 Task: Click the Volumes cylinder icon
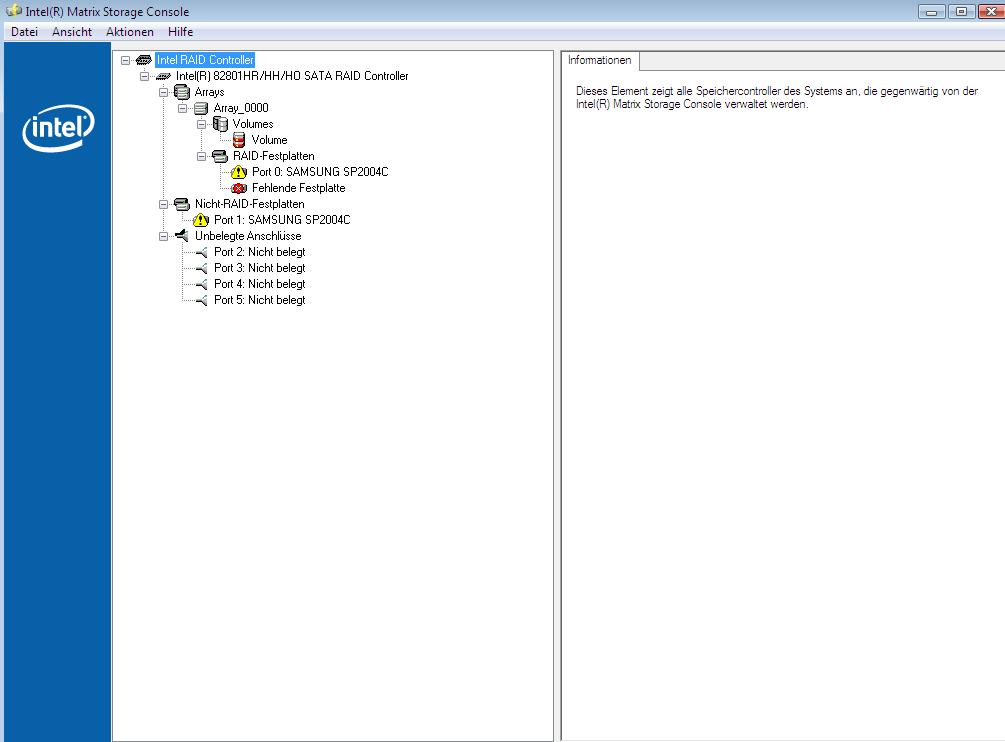tap(220, 124)
